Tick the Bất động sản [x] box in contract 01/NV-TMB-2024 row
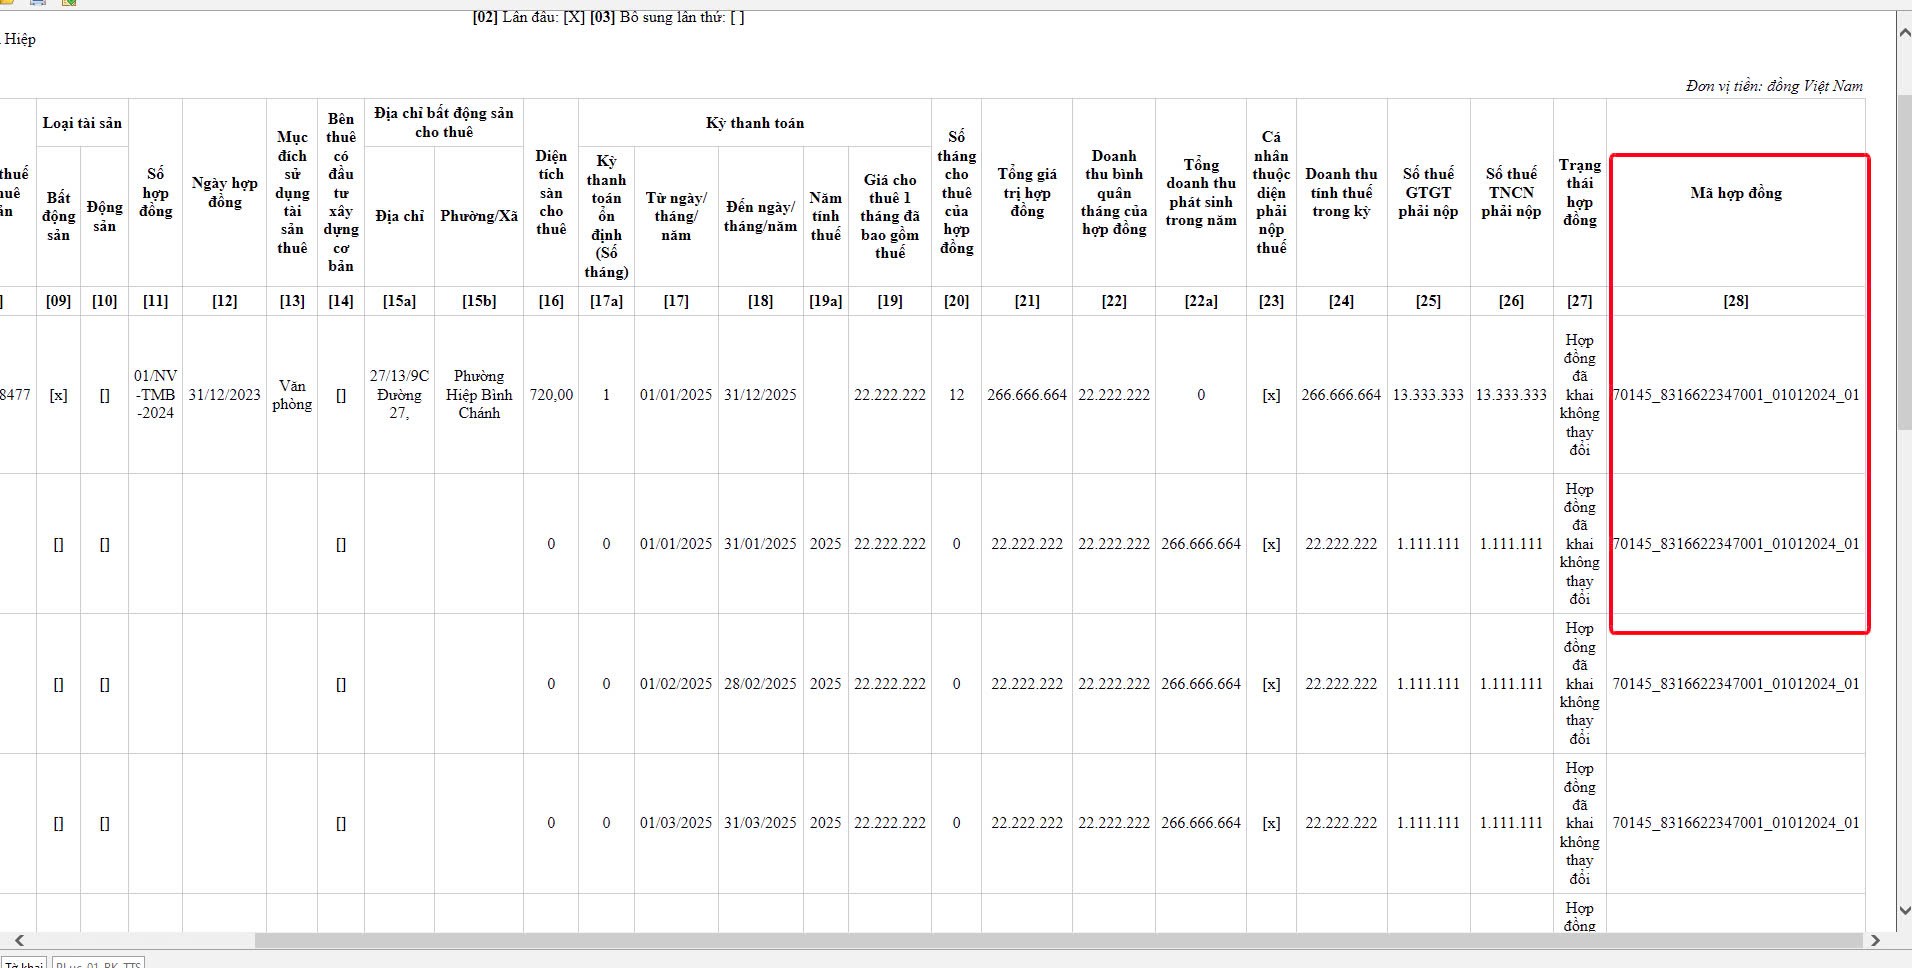Image resolution: width=1912 pixels, height=968 pixels. coord(58,395)
